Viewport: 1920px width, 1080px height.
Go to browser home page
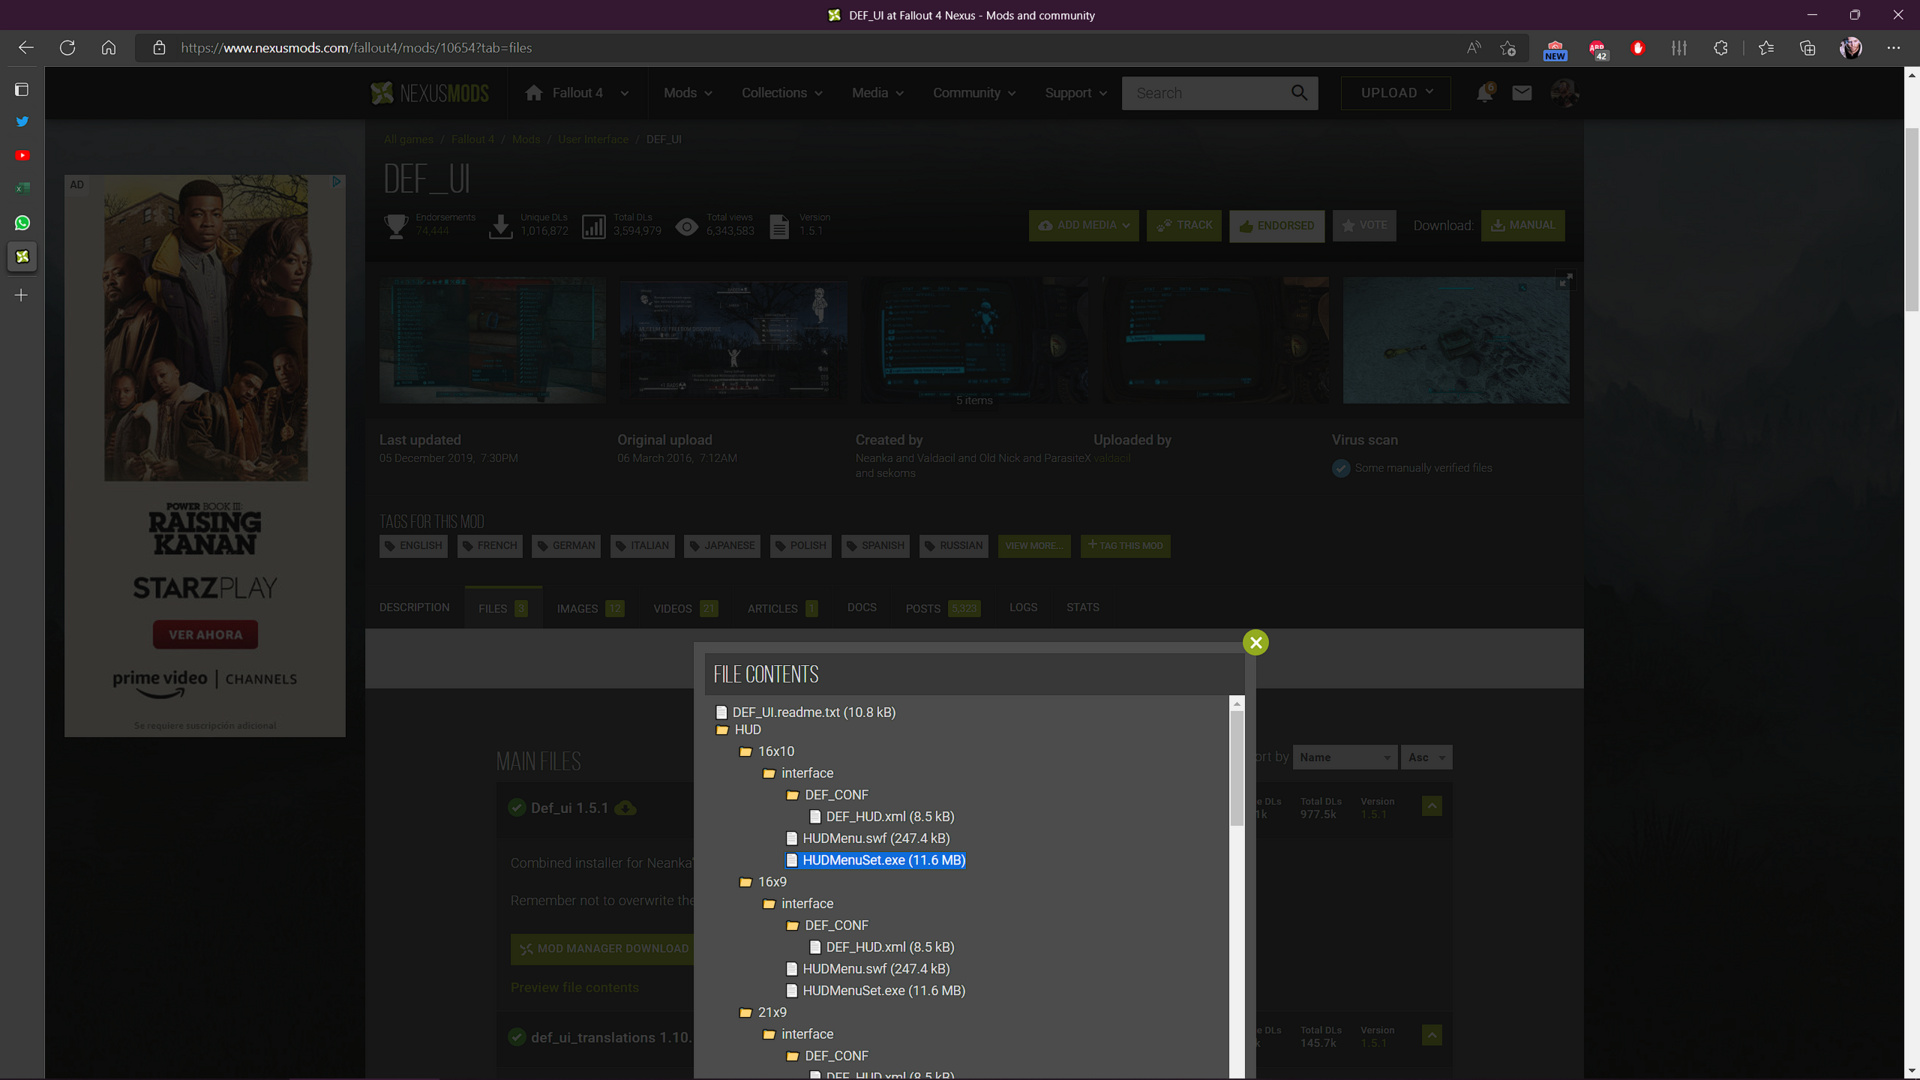coord(108,47)
